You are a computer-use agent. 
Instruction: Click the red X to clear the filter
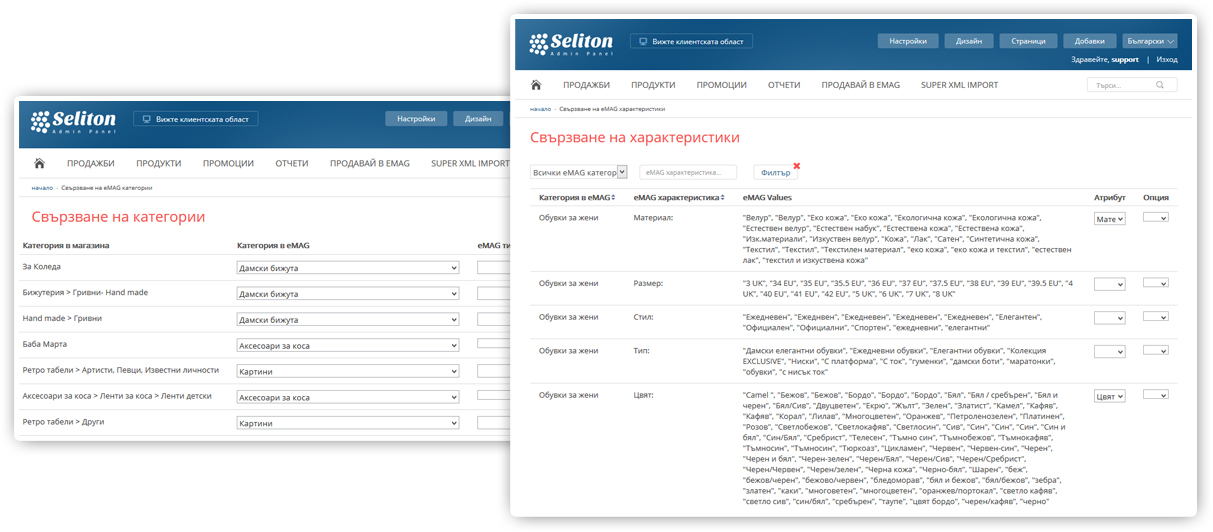click(x=796, y=165)
